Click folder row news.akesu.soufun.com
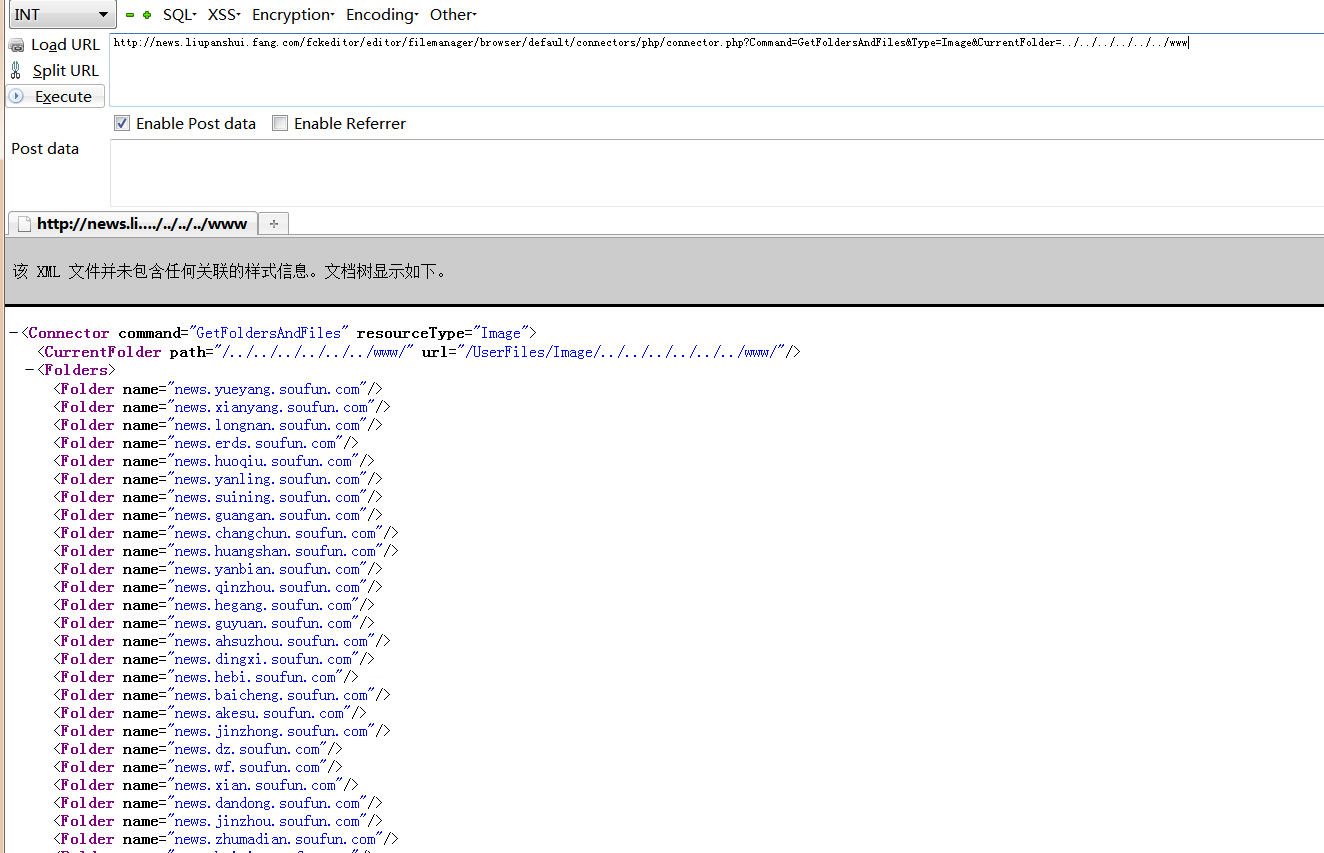1324x853 pixels. coord(210,713)
